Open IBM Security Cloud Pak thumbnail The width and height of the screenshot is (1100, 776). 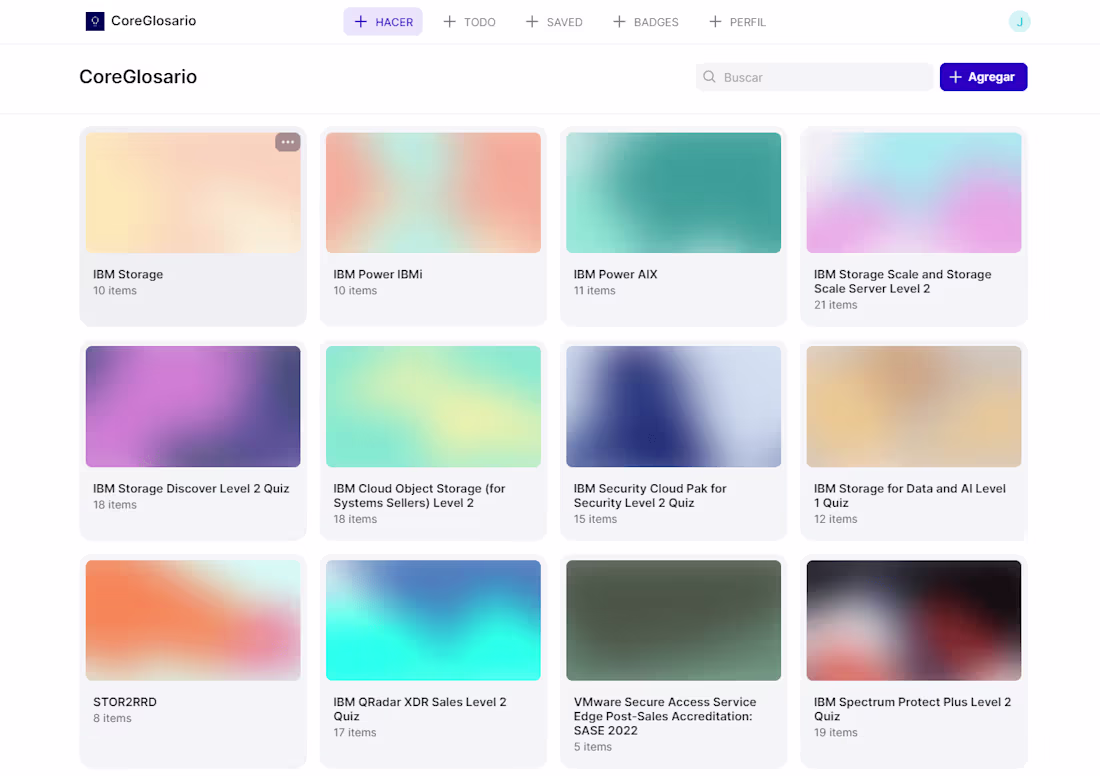(673, 406)
